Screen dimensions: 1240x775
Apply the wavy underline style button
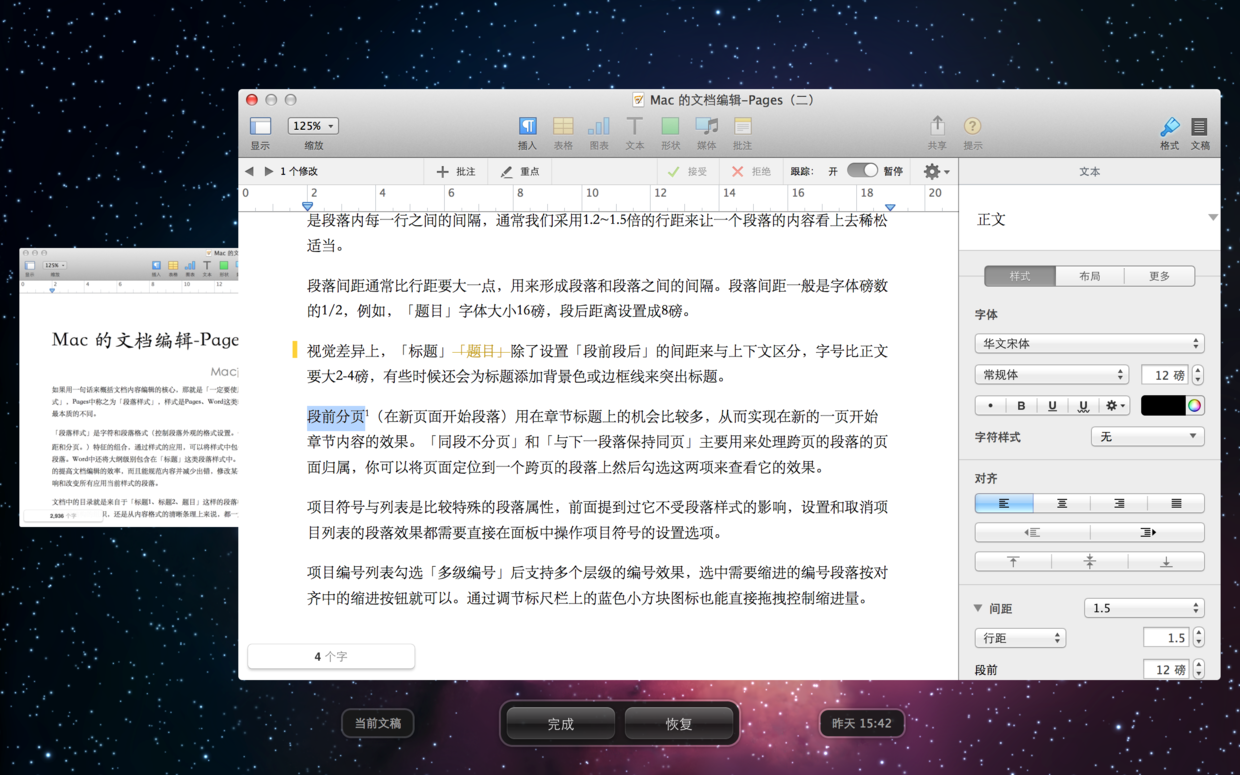click(x=1082, y=406)
